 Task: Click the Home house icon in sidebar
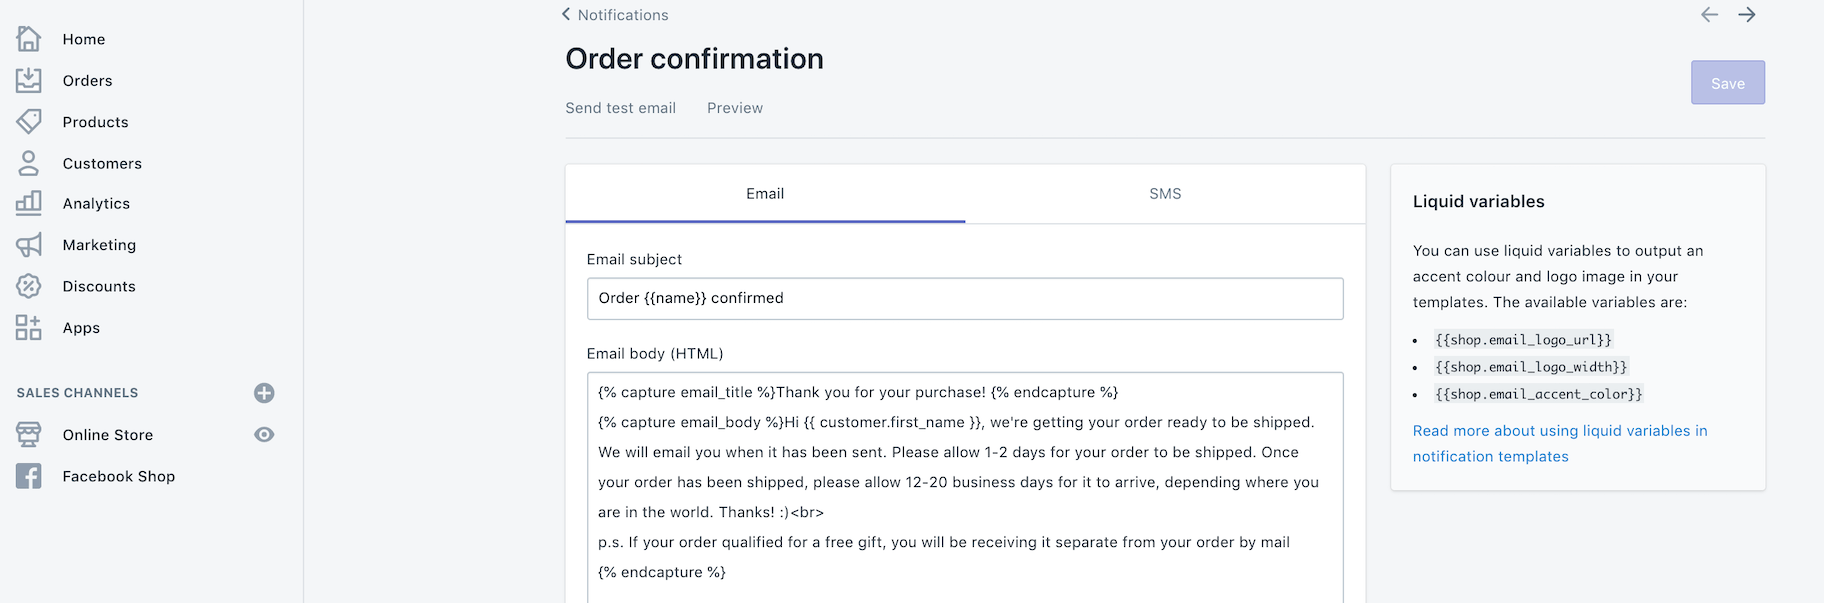pos(29,39)
